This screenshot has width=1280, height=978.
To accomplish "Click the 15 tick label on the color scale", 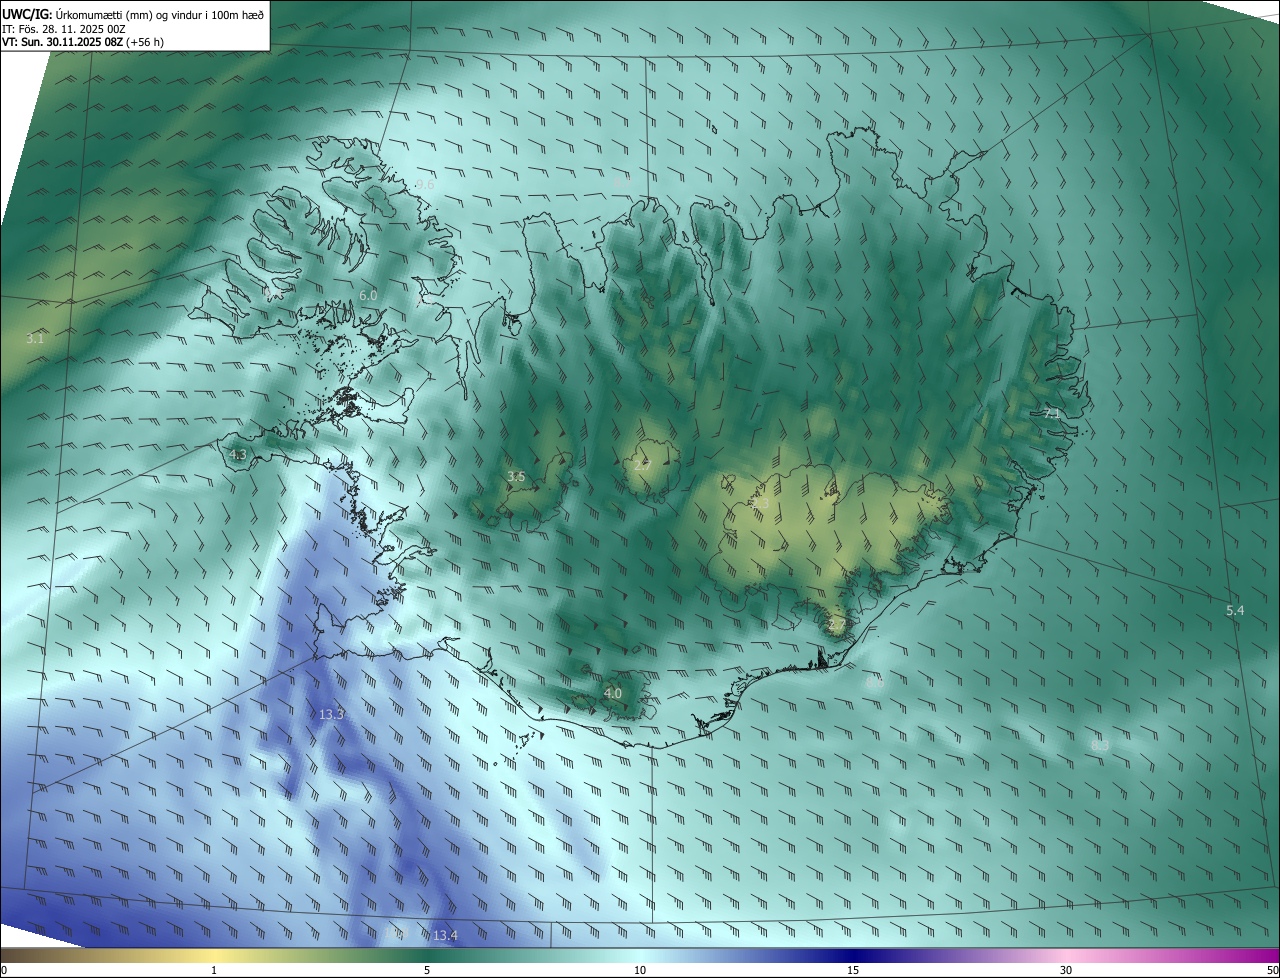I will click(x=853, y=970).
